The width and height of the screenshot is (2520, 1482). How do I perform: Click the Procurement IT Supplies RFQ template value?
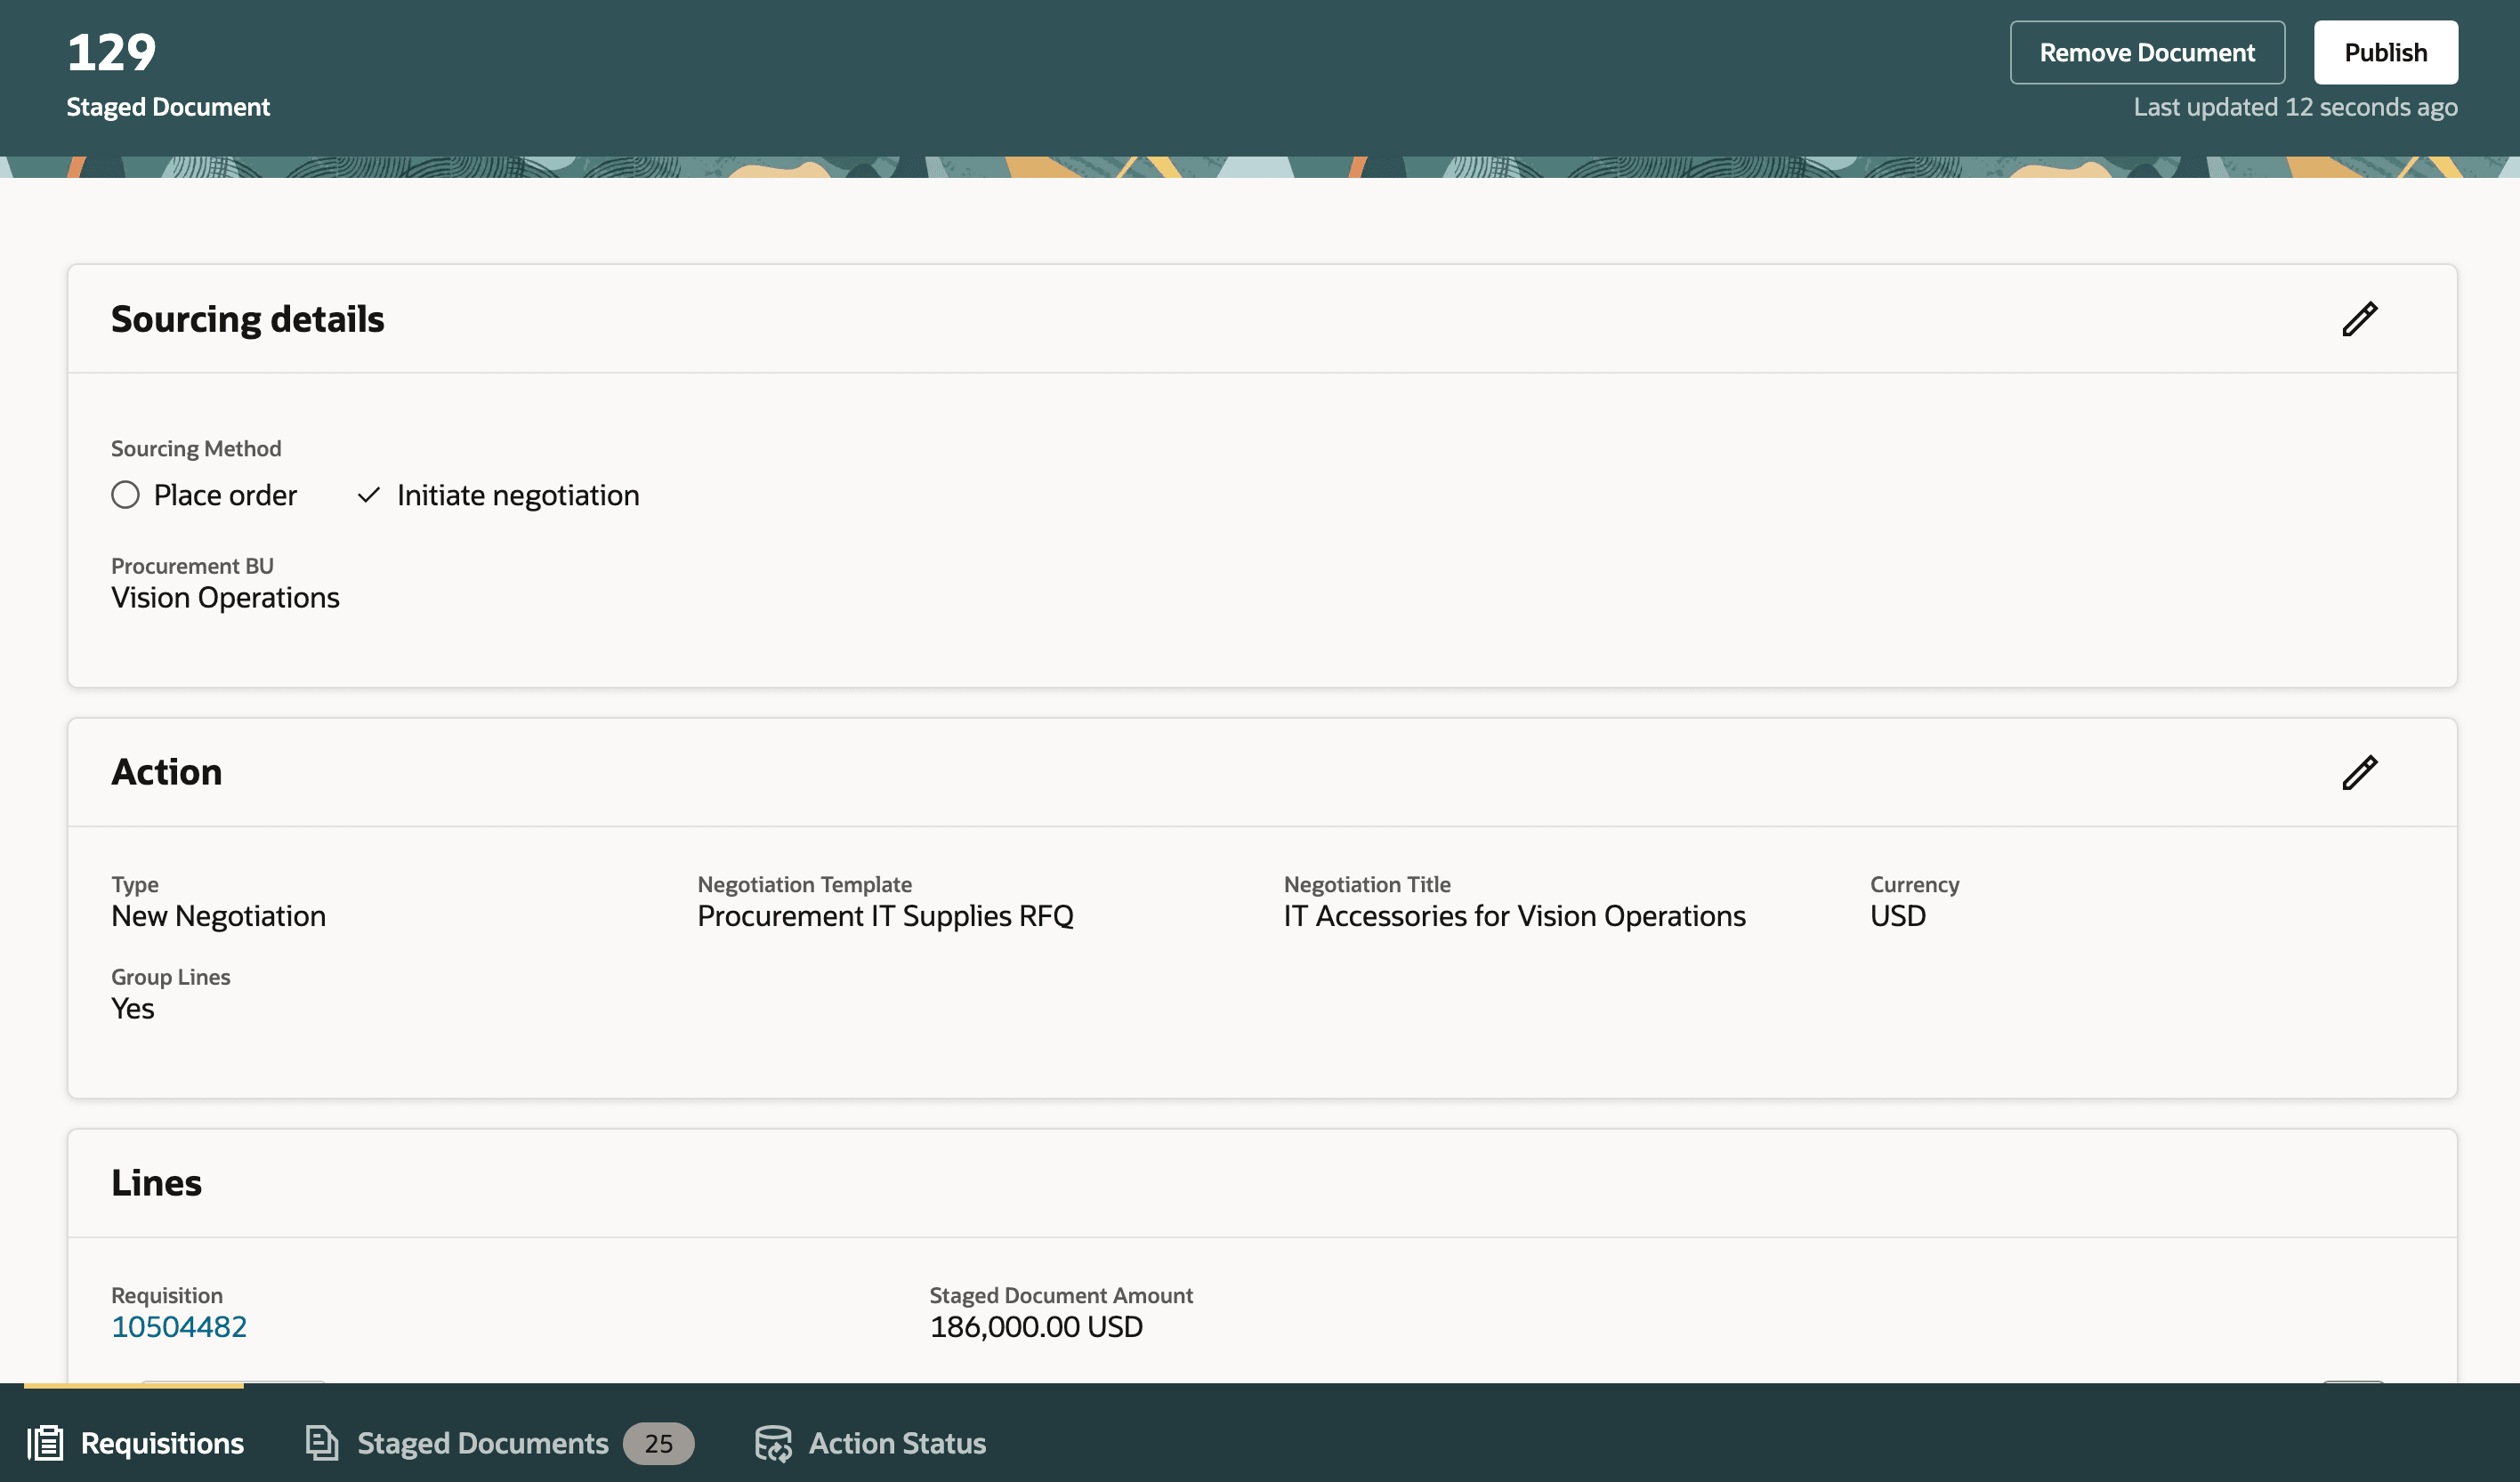click(x=885, y=915)
